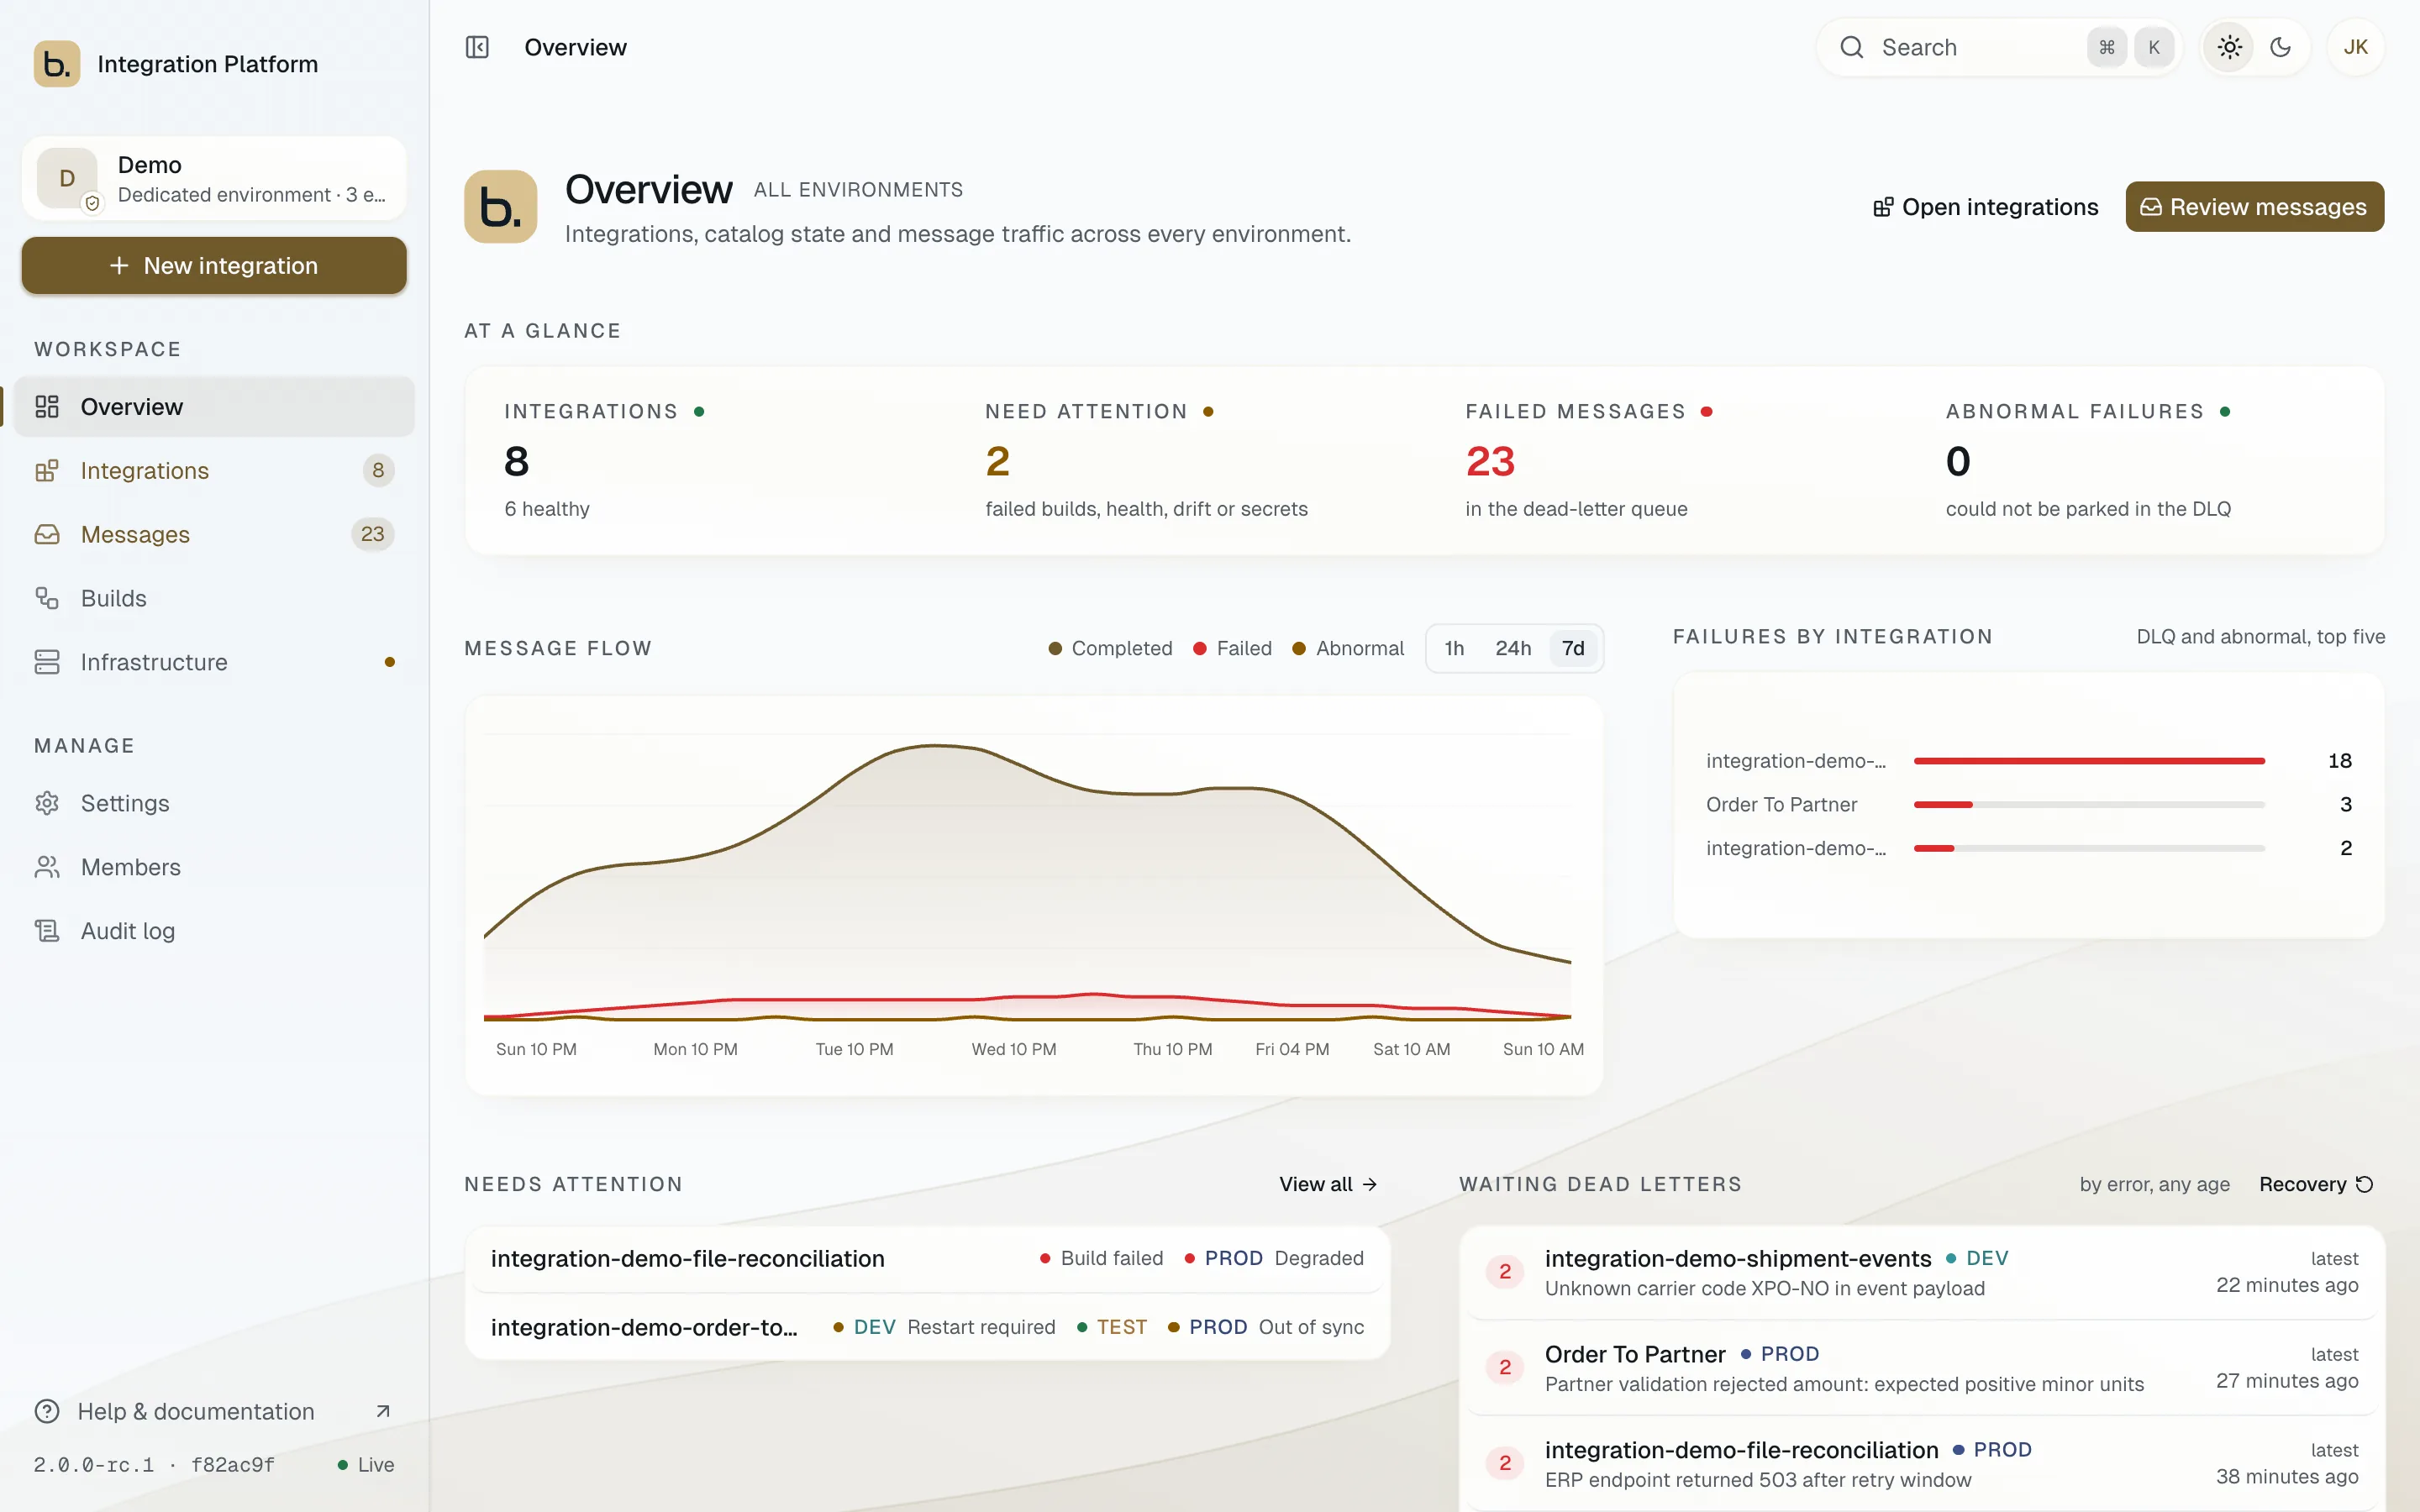The height and width of the screenshot is (1512, 2420).
Task: Go to Integrations in the sidebar
Action: pos(214,470)
